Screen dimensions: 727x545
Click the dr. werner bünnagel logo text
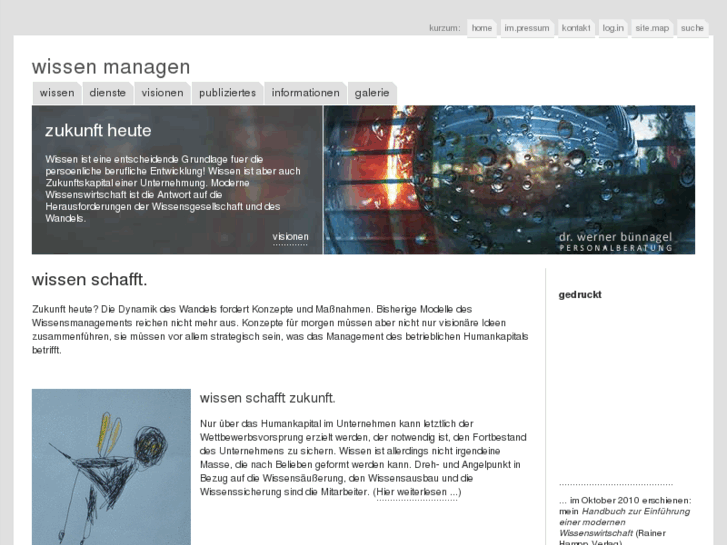point(615,241)
